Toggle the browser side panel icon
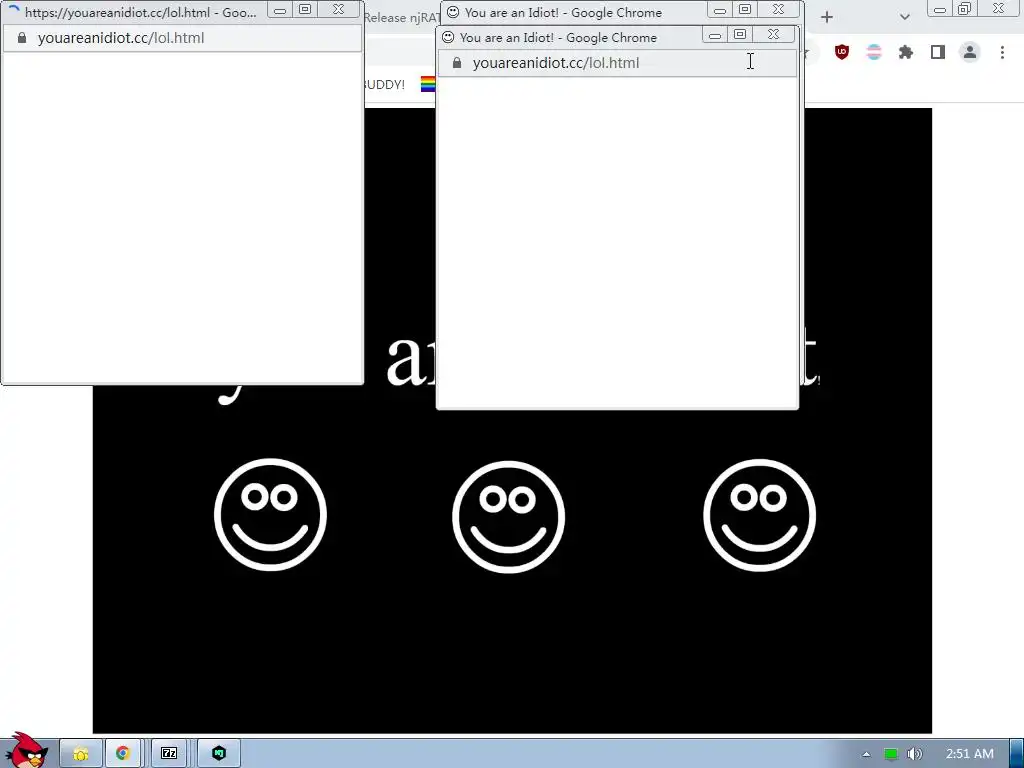 point(938,52)
